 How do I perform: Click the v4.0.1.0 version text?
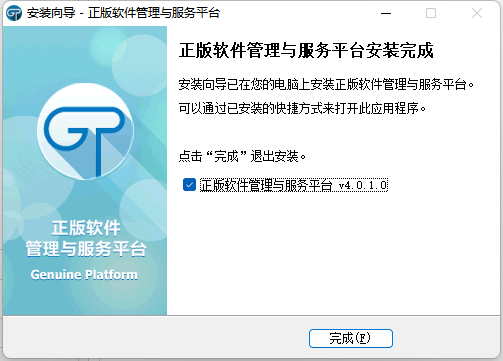[363, 185]
